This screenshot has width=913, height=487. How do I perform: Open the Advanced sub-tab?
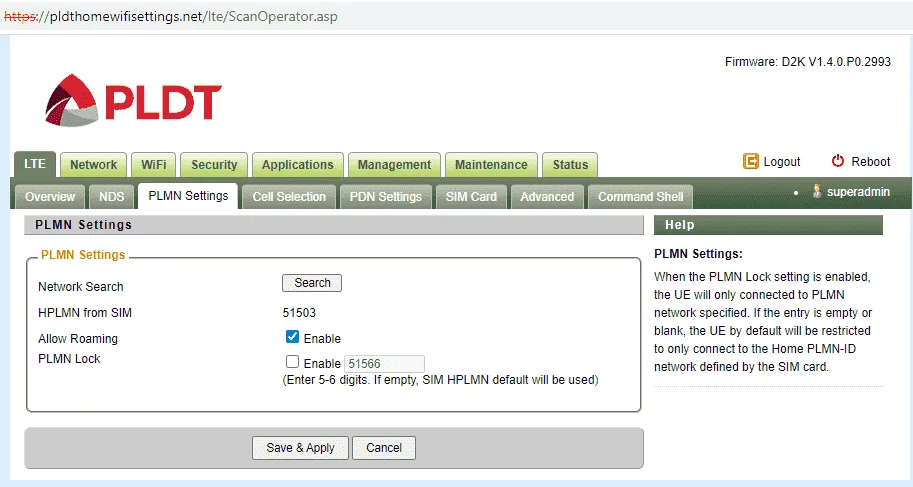[547, 197]
